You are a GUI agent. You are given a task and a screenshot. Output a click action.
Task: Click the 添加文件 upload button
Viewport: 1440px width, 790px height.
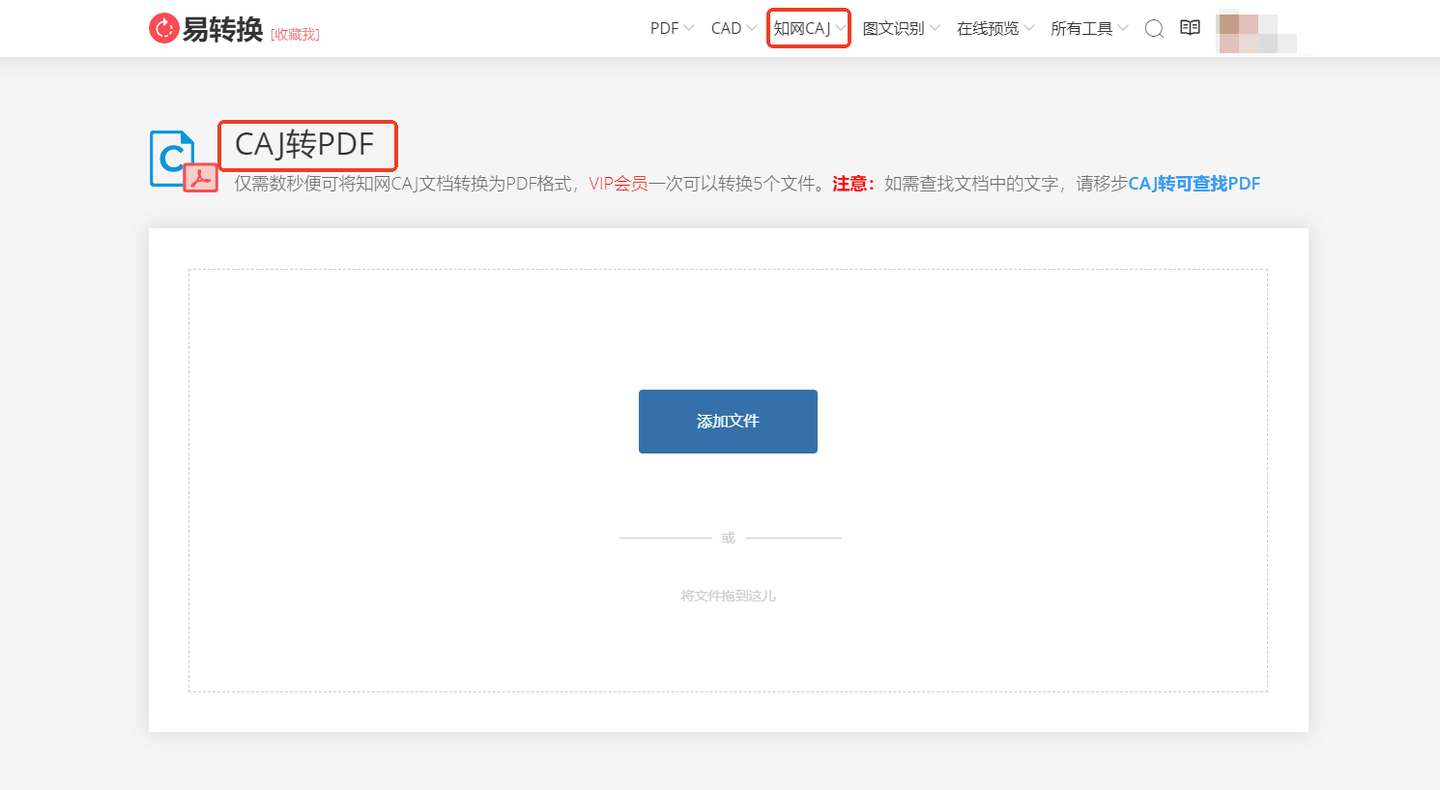(x=728, y=421)
